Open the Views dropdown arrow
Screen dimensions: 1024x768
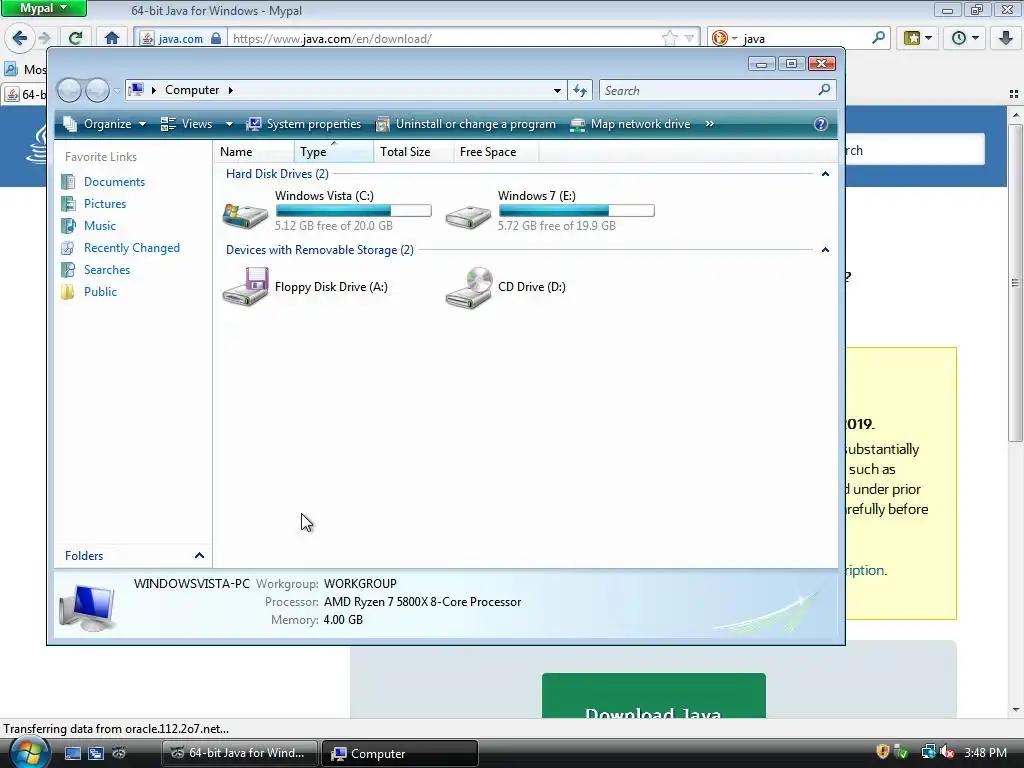coord(229,124)
